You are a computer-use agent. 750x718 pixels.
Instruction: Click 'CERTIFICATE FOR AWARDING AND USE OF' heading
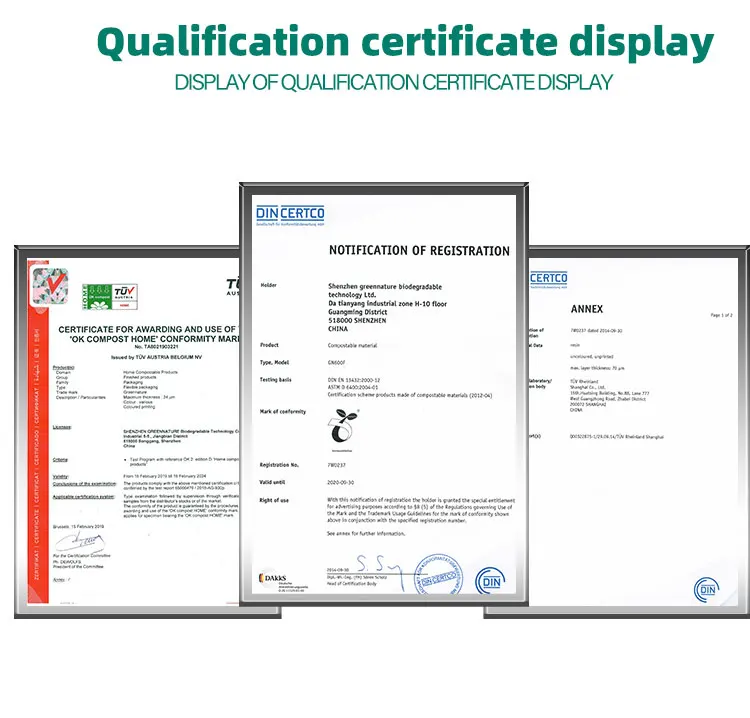click(x=147, y=329)
